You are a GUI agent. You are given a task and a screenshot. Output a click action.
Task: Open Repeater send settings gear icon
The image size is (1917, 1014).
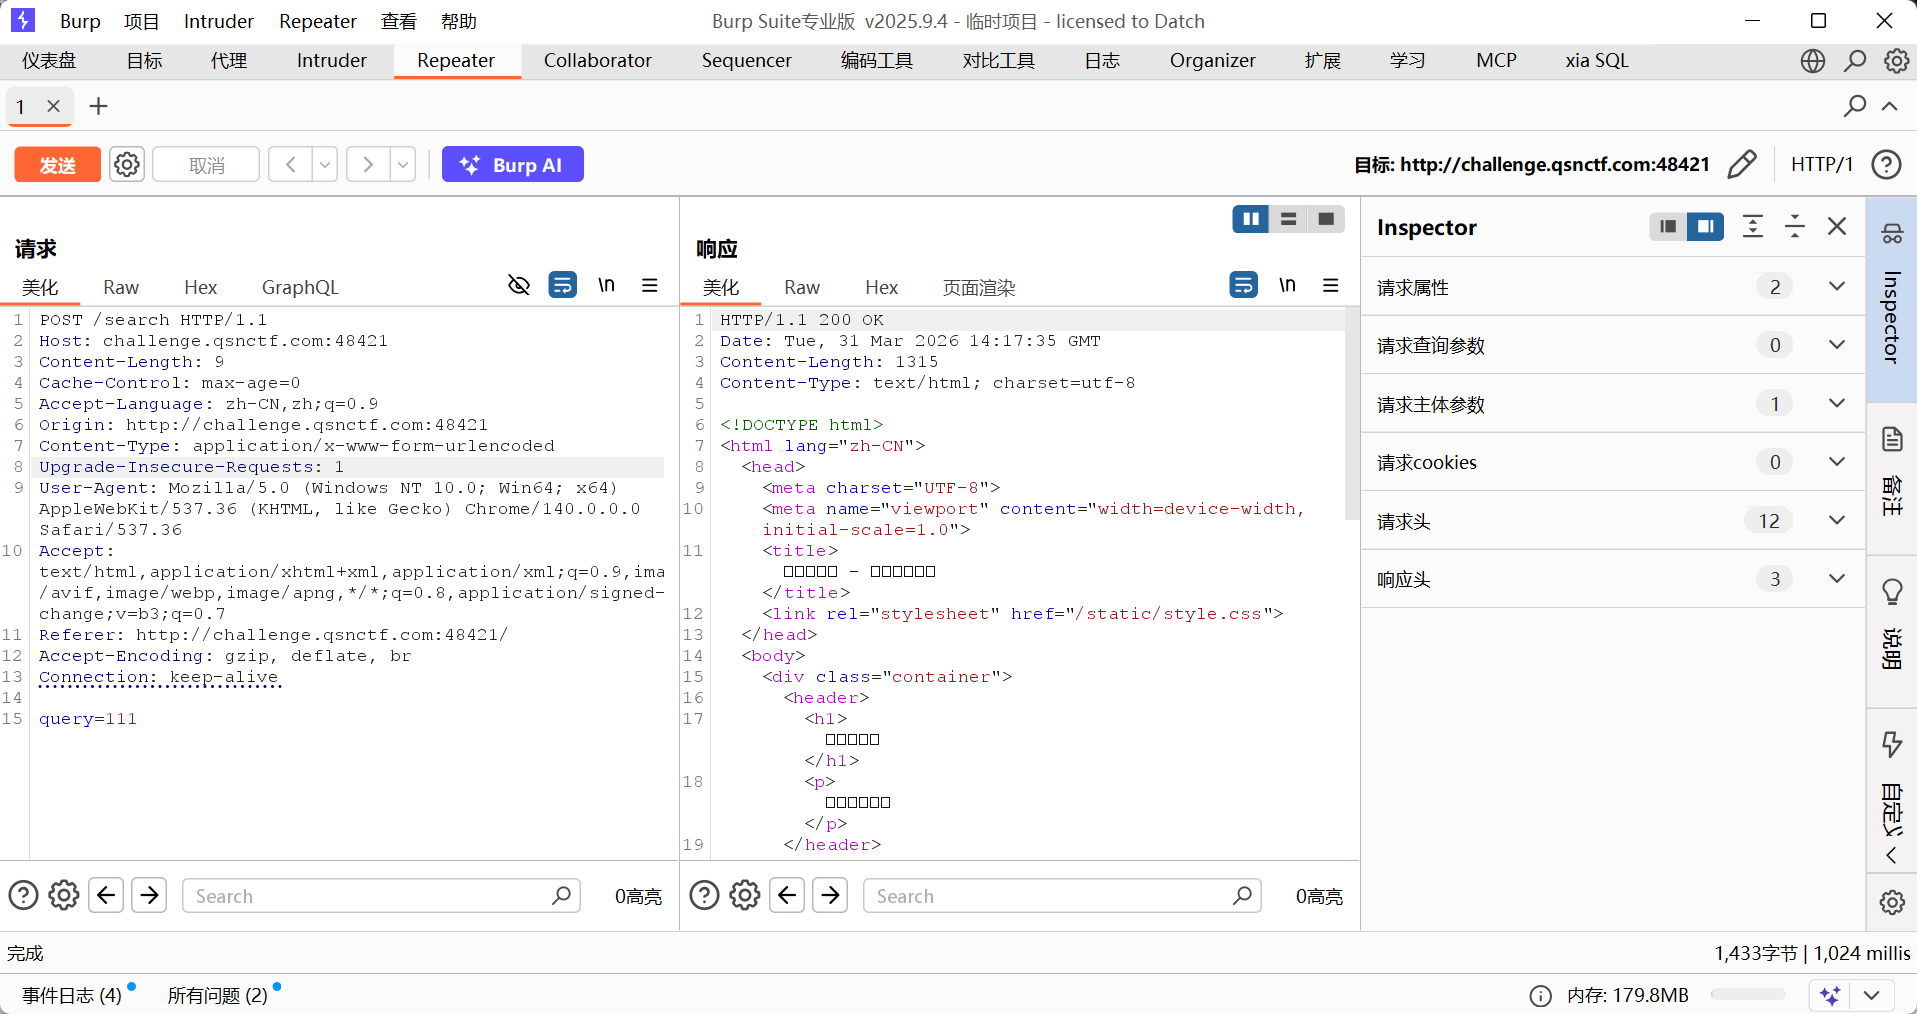coord(127,164)
